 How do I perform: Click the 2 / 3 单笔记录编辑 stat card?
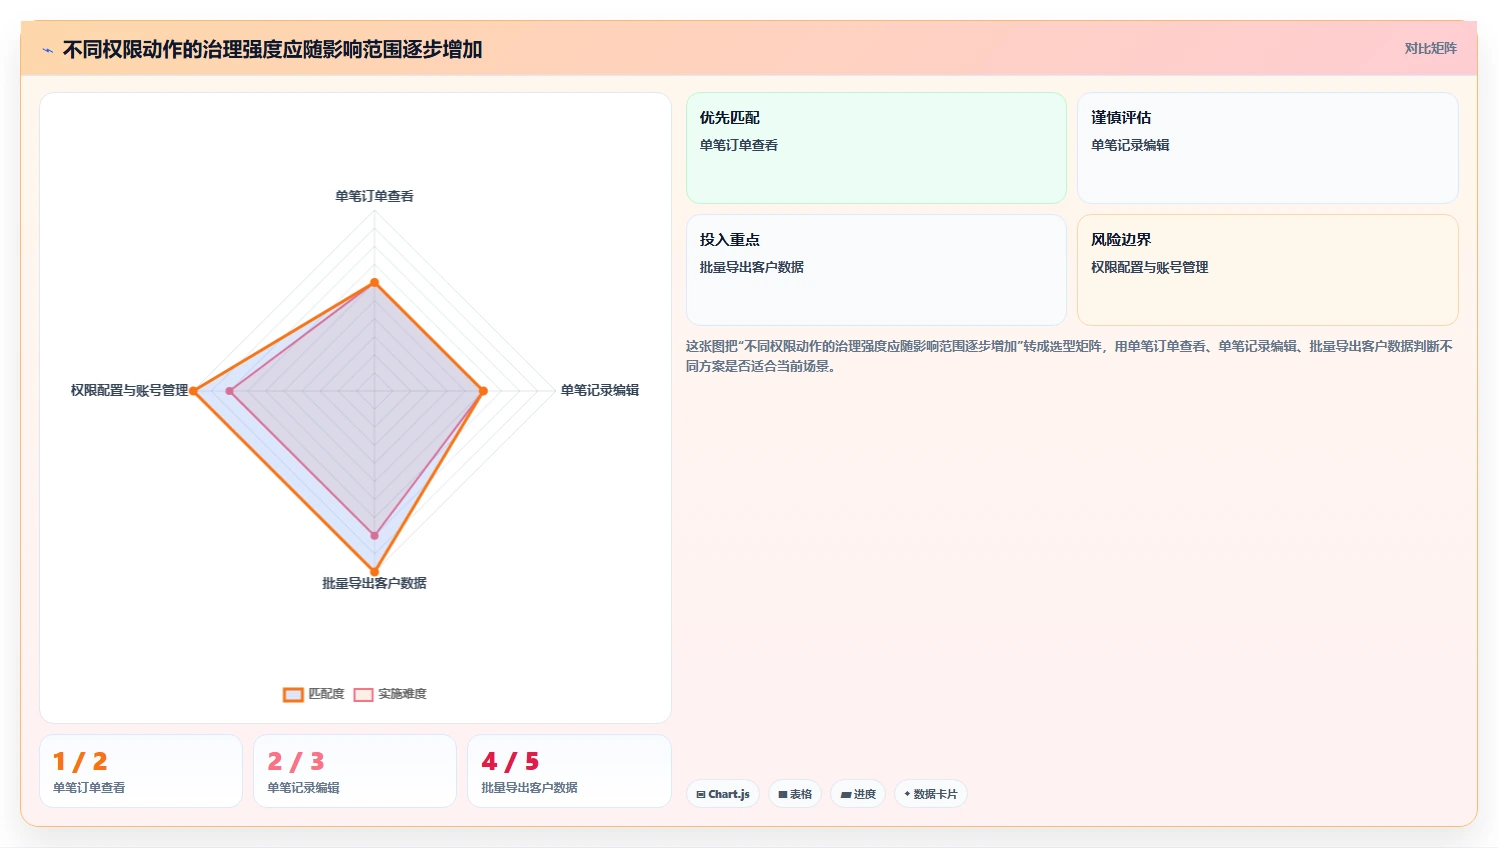[355, 771]
